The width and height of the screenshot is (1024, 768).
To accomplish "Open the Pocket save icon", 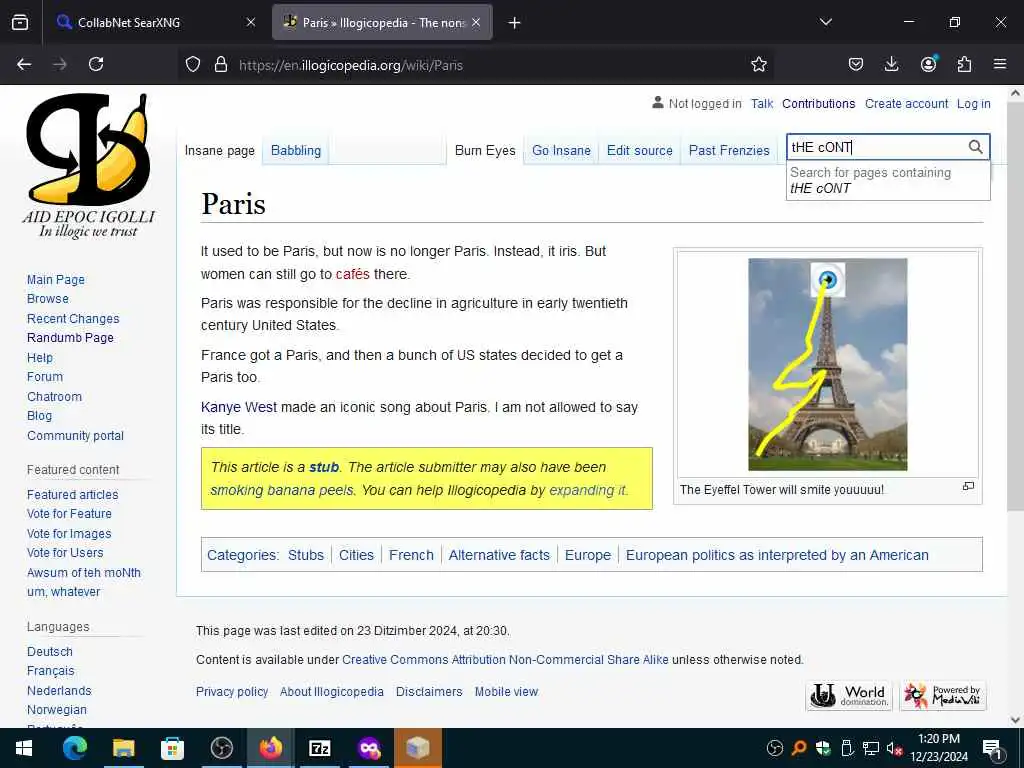I will tap(856, 64).
